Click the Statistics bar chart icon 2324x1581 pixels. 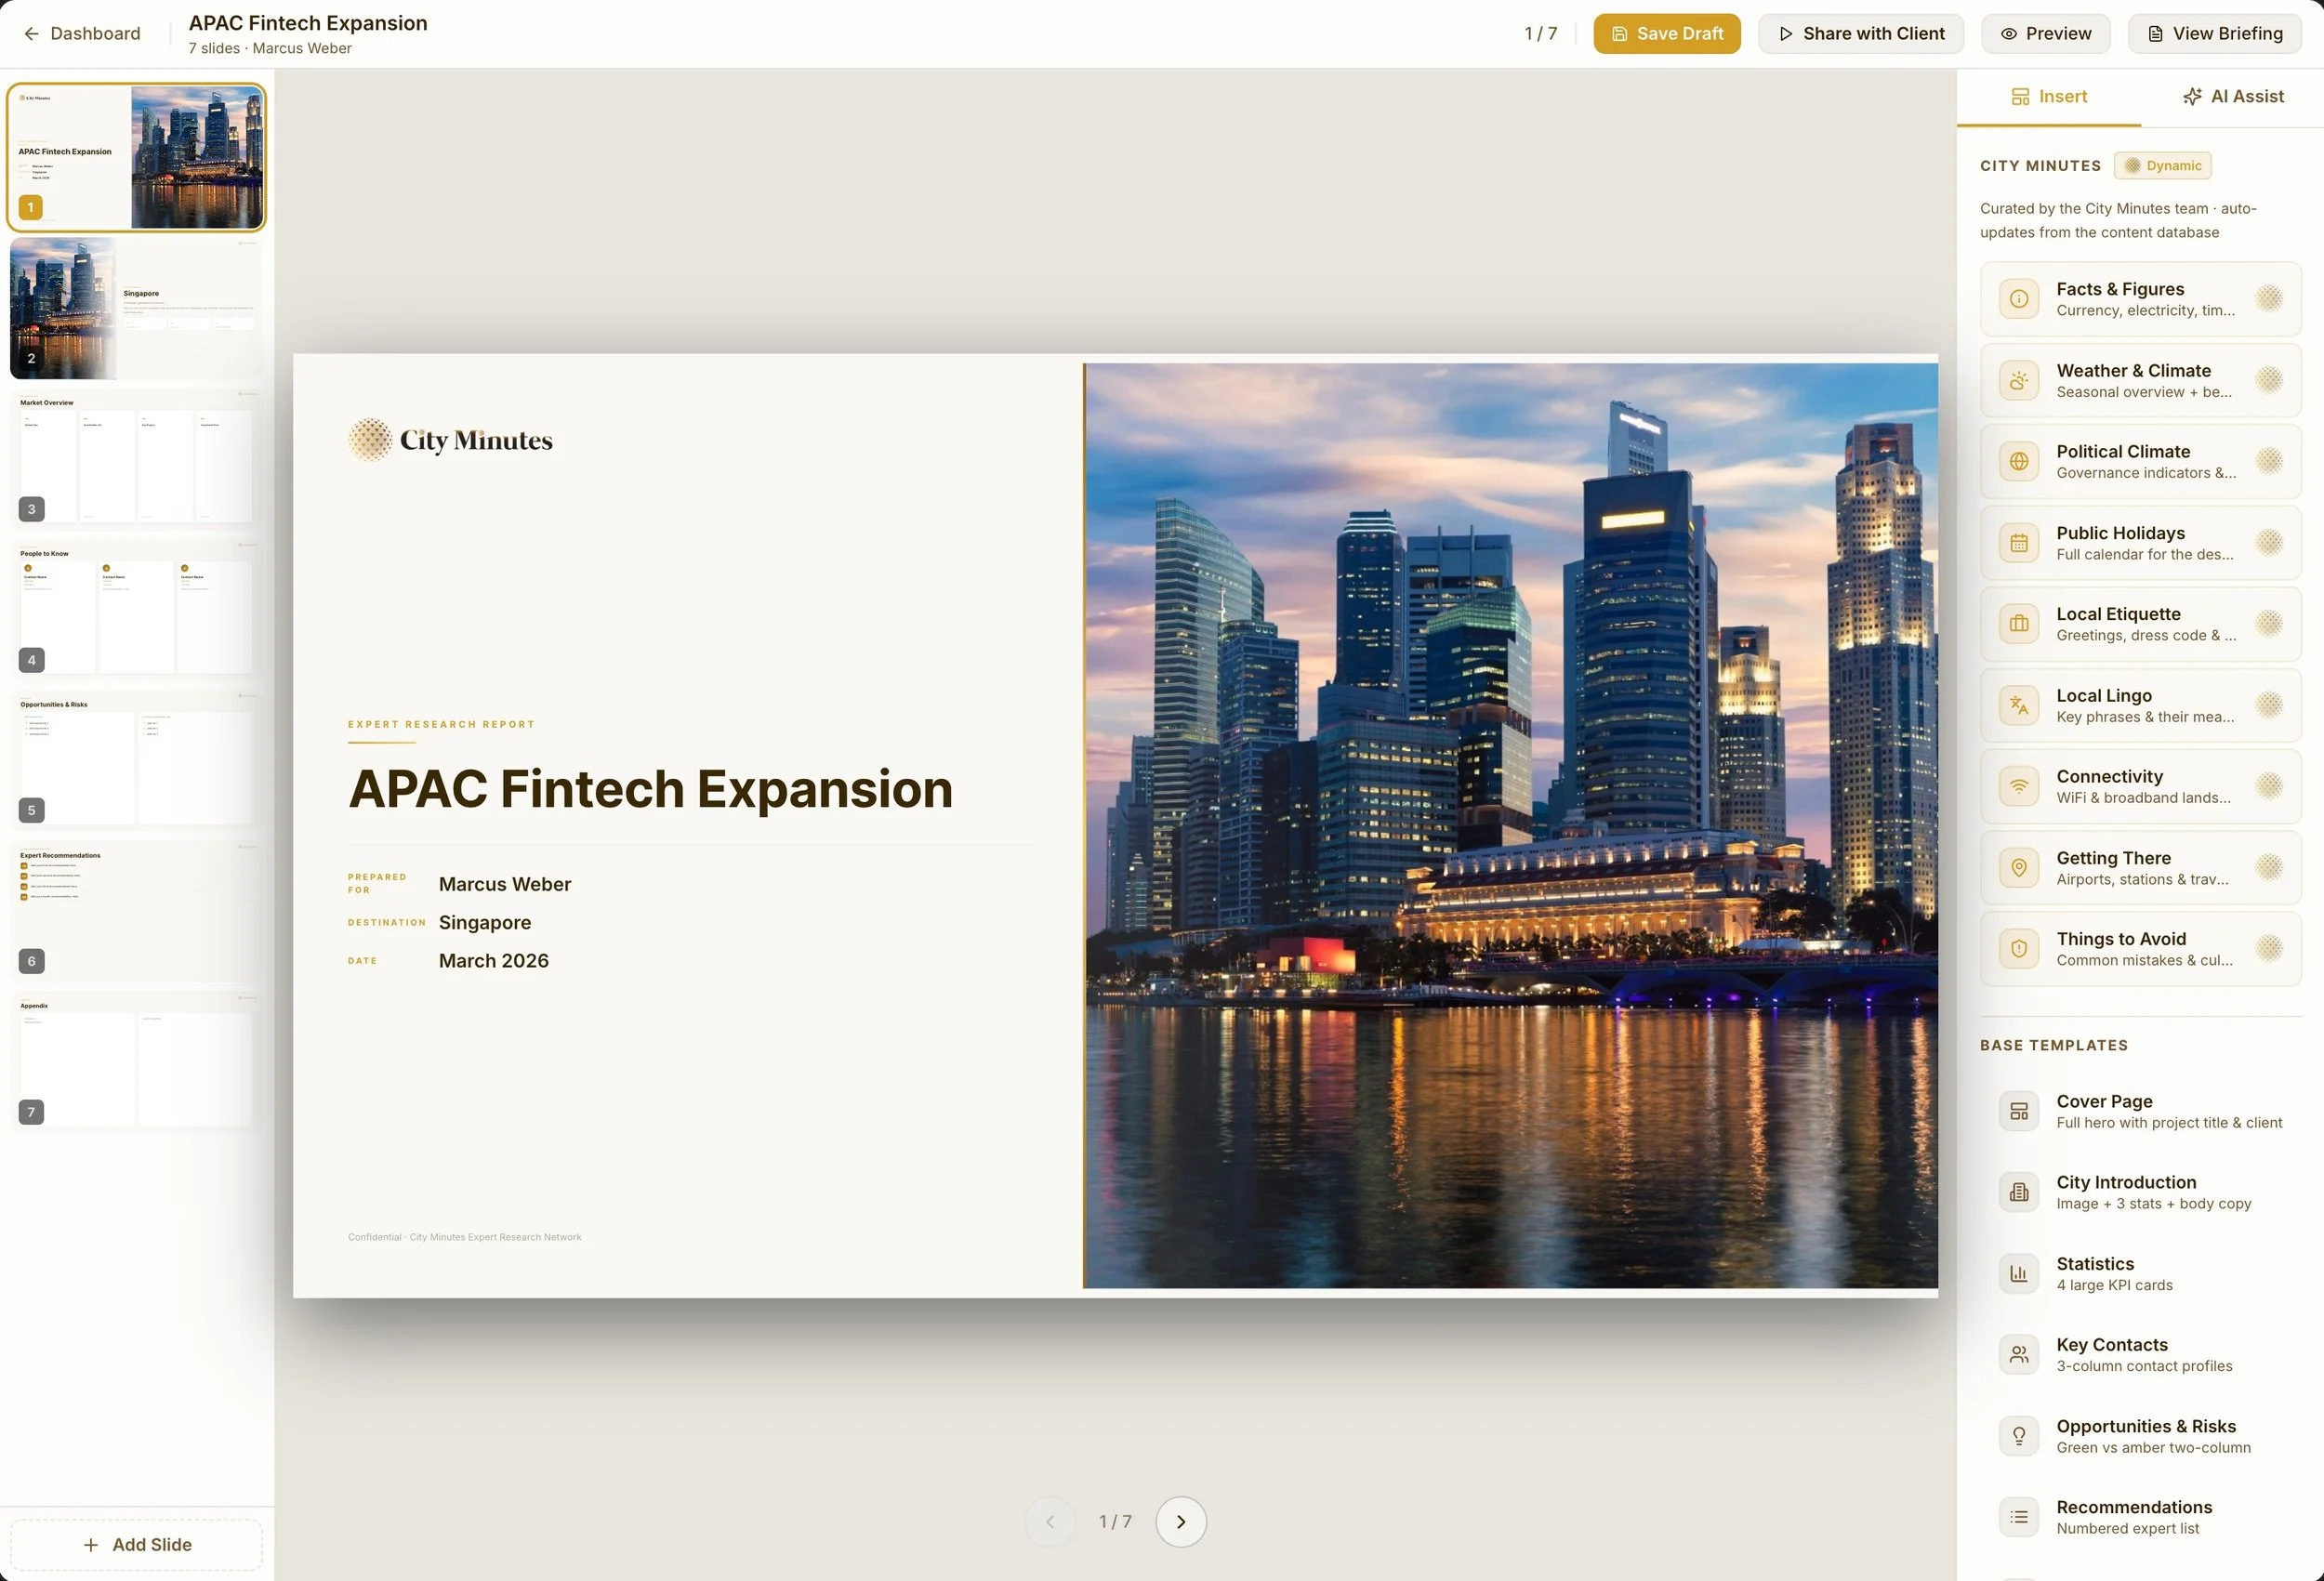tap(2018, 1274)
